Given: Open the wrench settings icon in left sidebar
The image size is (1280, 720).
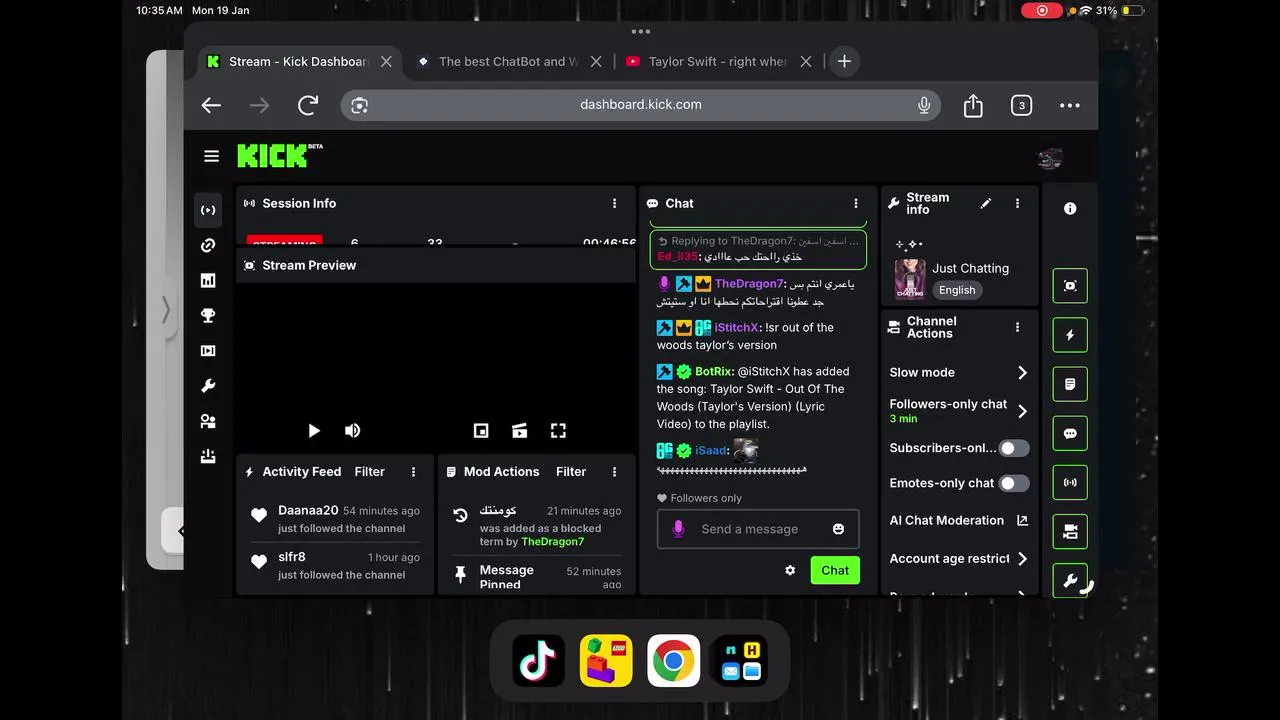Looking at the screenshot, I should 208,386.
